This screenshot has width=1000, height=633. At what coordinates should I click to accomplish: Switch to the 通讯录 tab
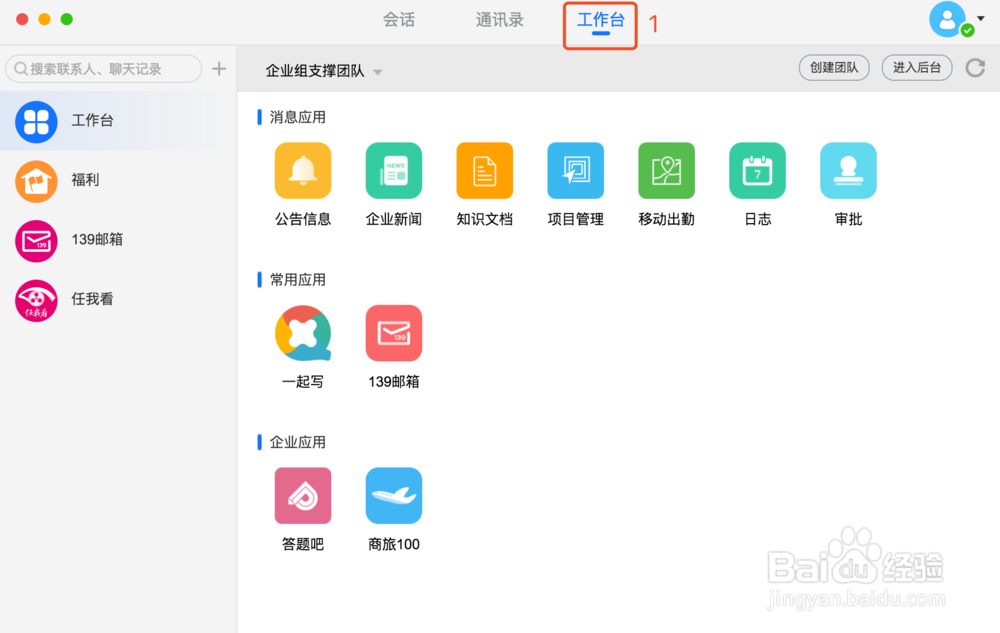click(498, 19)
